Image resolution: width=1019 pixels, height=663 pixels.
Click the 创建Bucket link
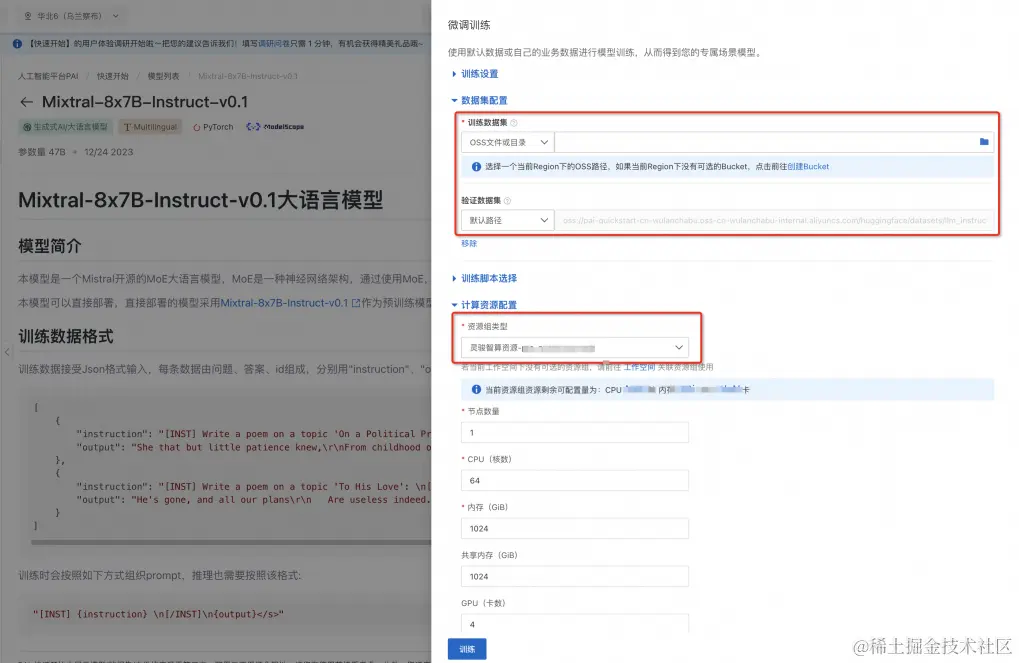pos(808,166)
